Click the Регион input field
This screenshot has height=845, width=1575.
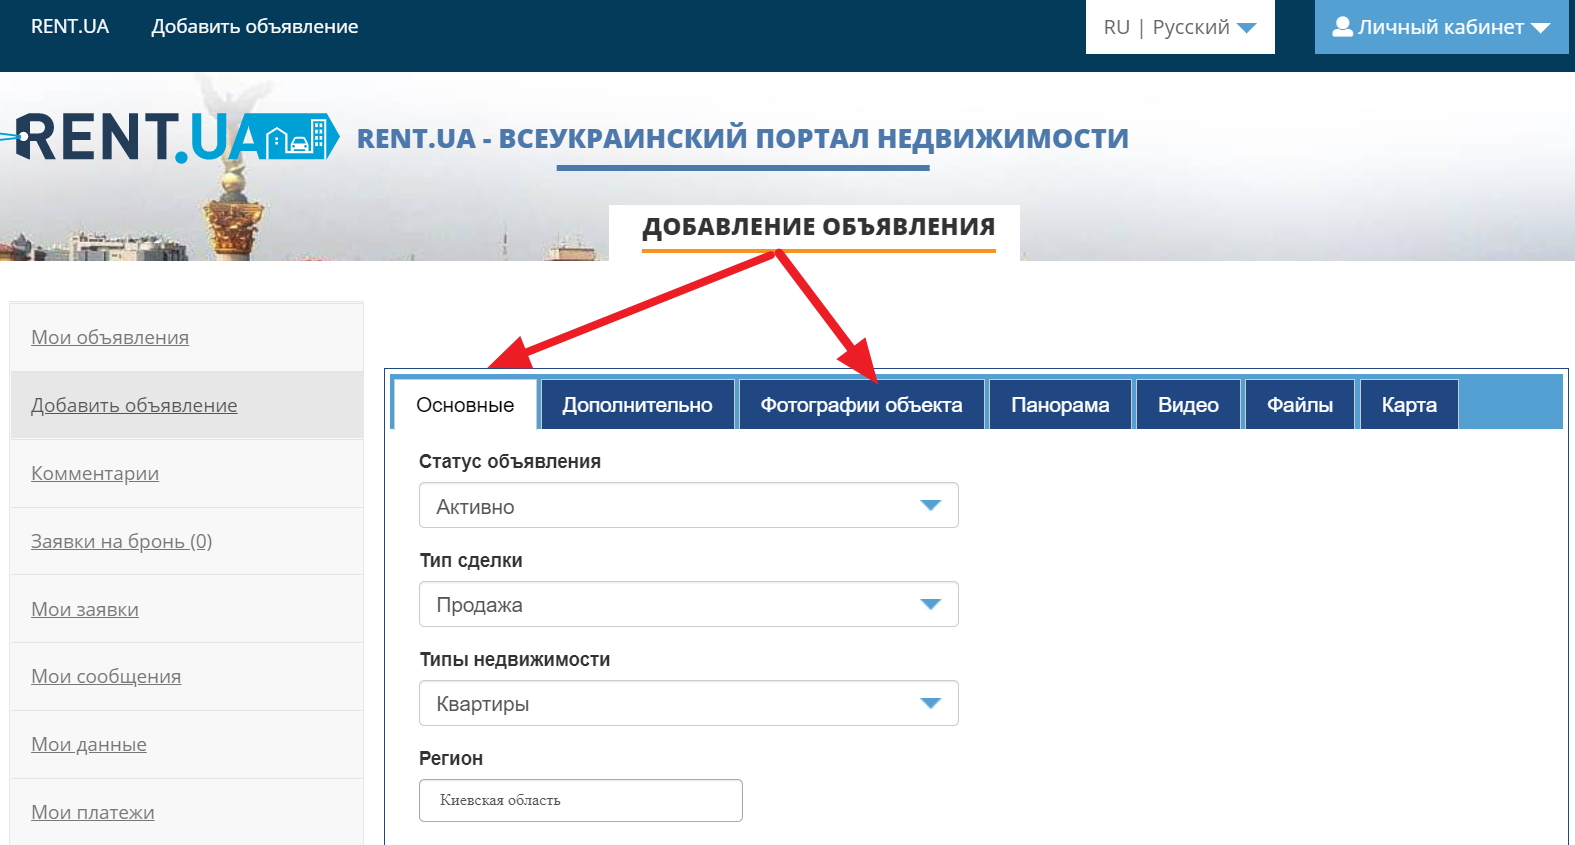pos(580,800)
